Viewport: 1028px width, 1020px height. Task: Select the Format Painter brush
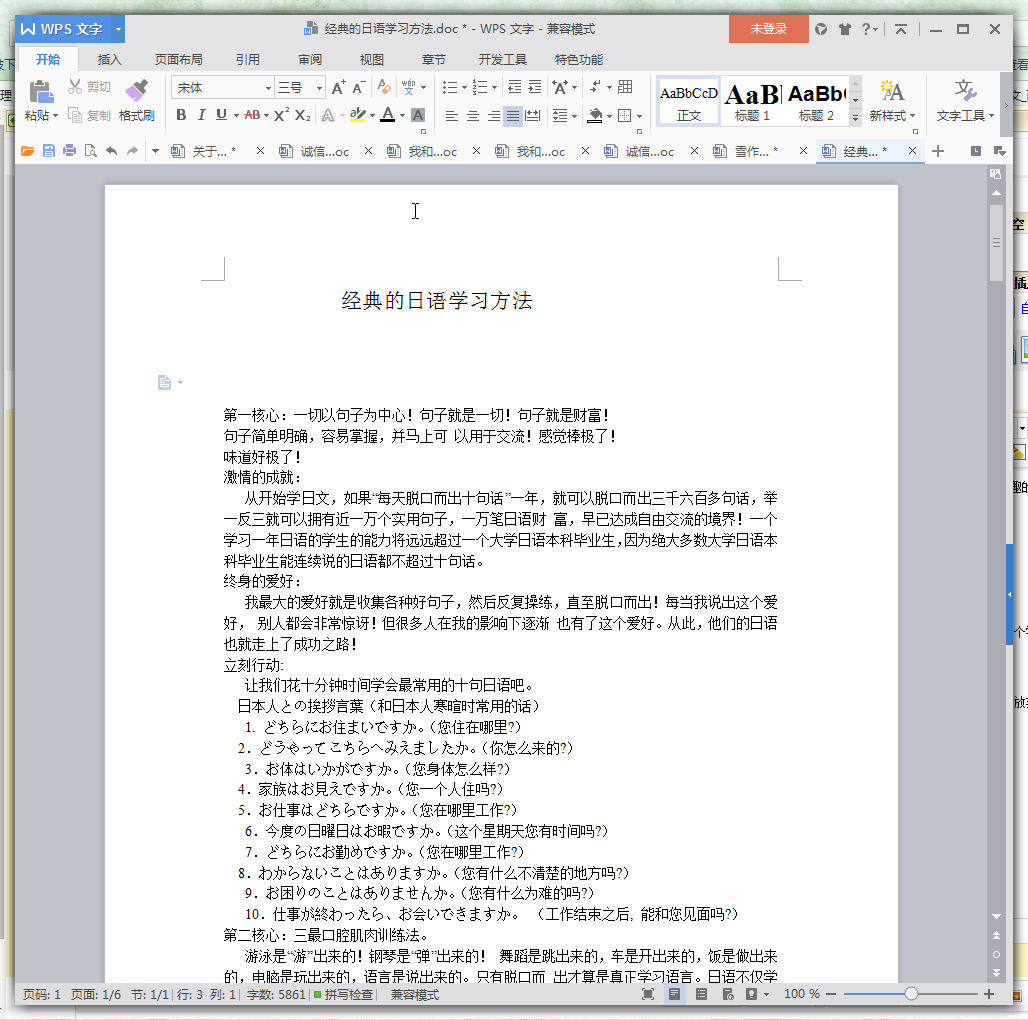pyautogui.click(x=136, y=91)
